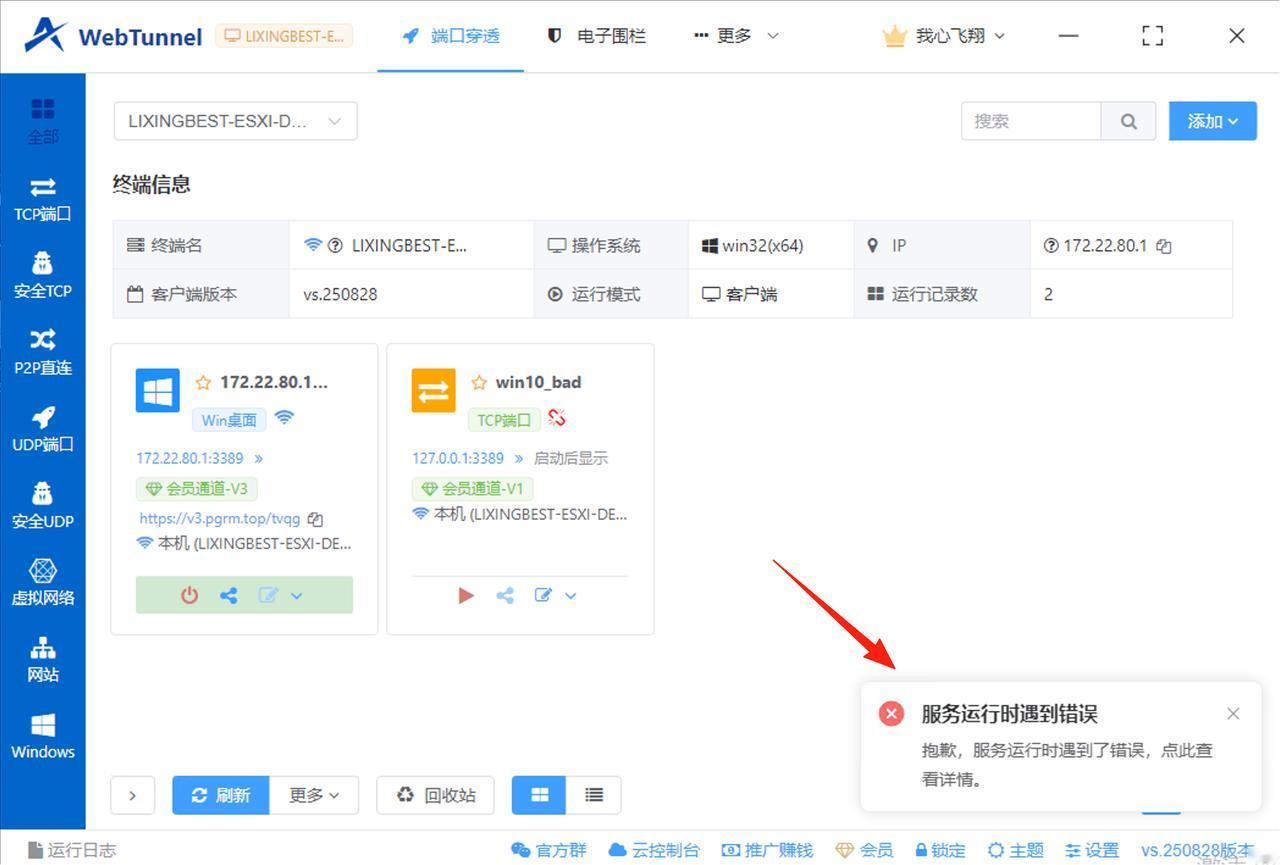Viewport: 1280px width, 865px height.
Task: Open the error details notification message
Action: [1067, 764]
